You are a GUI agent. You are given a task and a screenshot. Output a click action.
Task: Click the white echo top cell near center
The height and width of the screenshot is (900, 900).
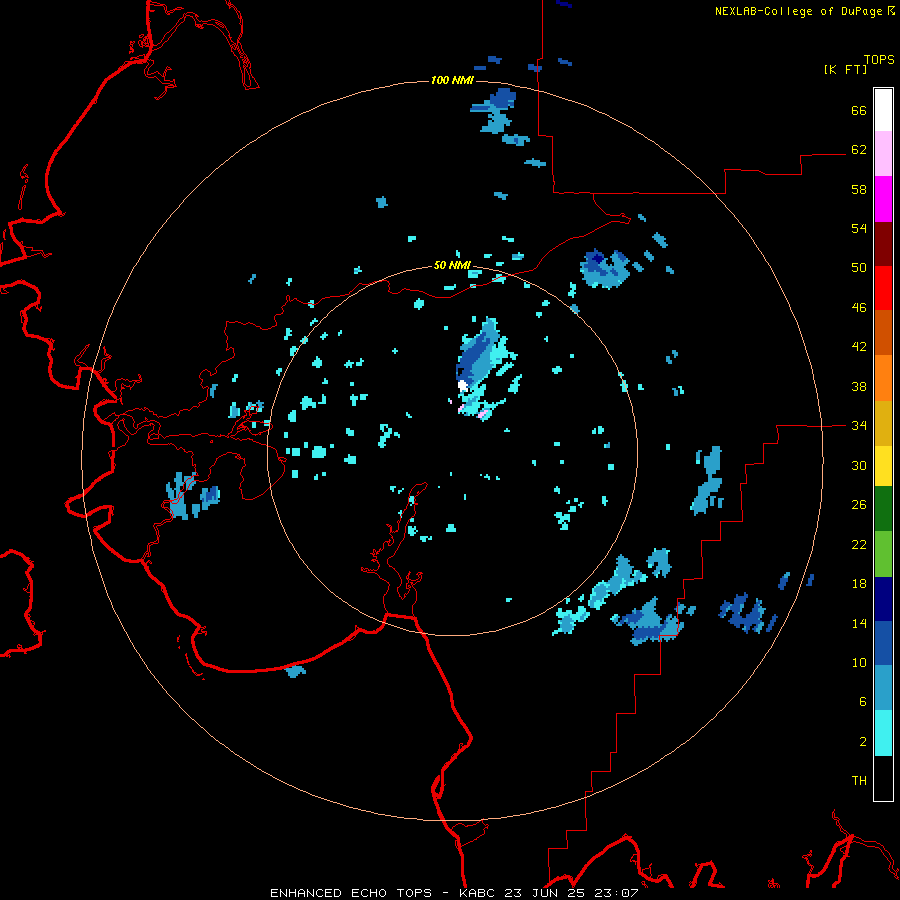(x=463, y=386)
